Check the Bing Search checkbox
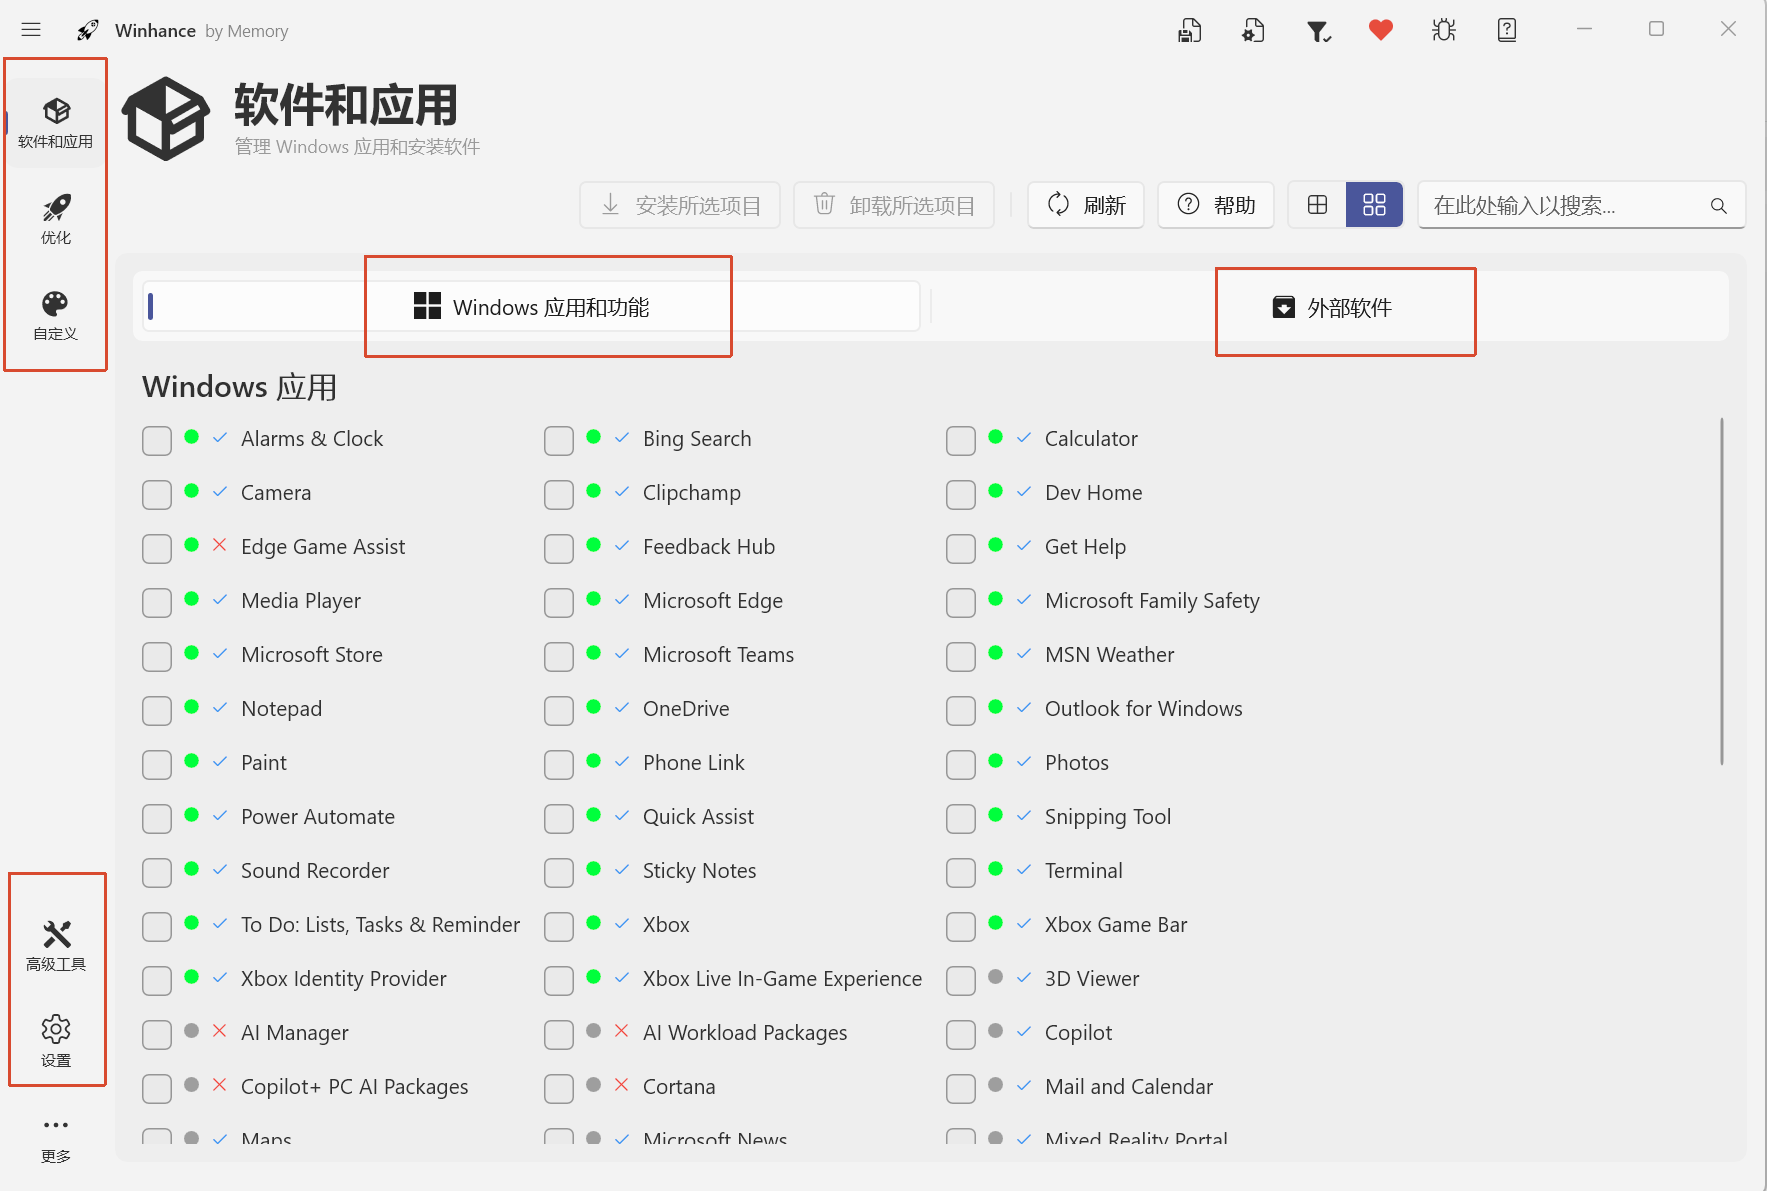This screenshot has width=1767, height=1191. (559, 440)
